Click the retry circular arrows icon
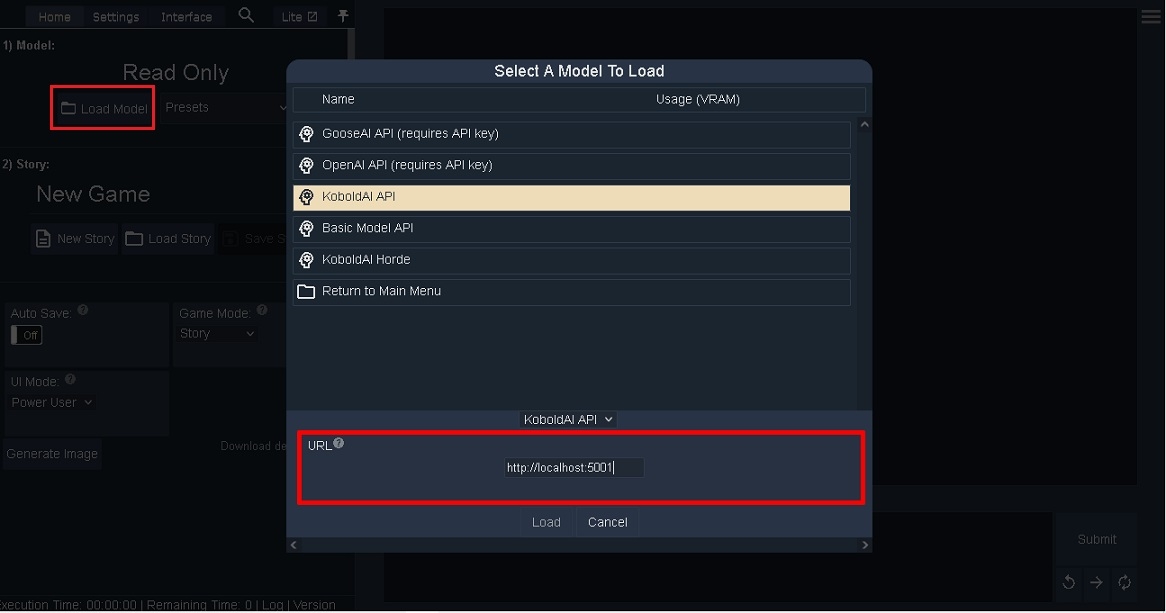Image resolution: width=1166 pixels, height=613 pixels. point(1124,582)
